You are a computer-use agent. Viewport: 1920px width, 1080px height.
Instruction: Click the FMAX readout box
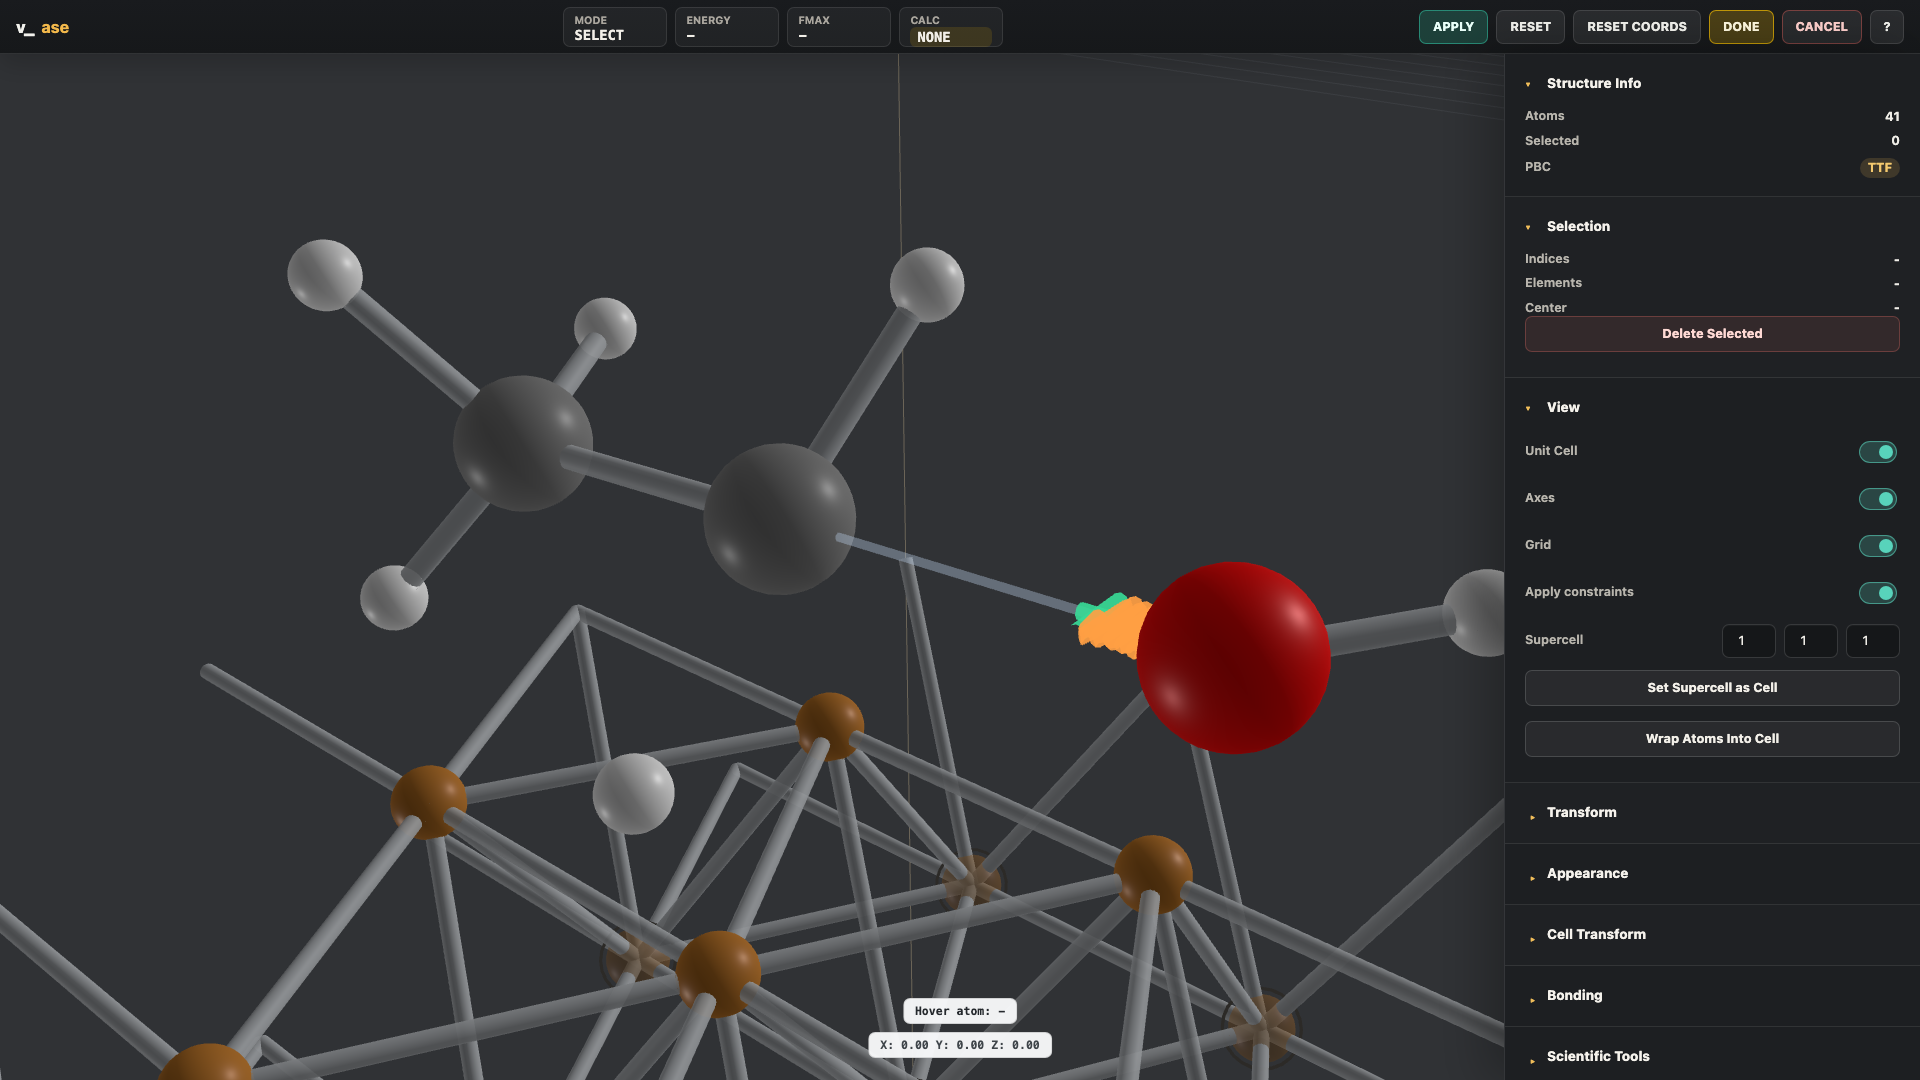(838, 28)
